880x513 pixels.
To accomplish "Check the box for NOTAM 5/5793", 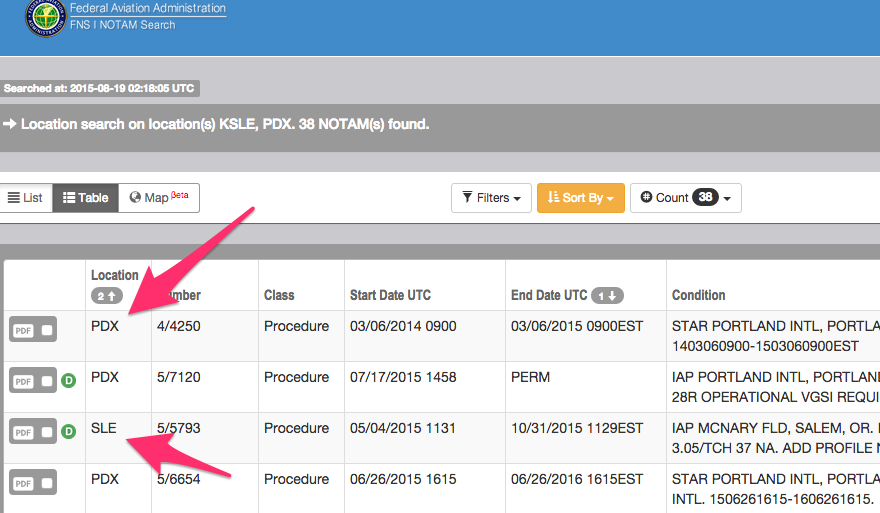I will pos(47,432).
